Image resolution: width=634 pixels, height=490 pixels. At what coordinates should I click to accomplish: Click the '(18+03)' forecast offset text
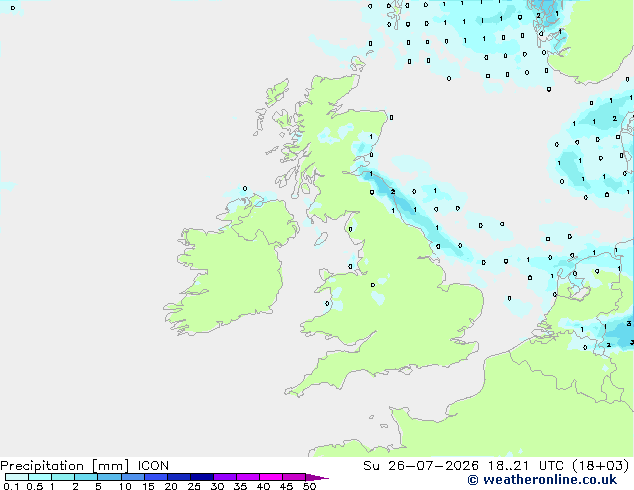click(601, 466)
